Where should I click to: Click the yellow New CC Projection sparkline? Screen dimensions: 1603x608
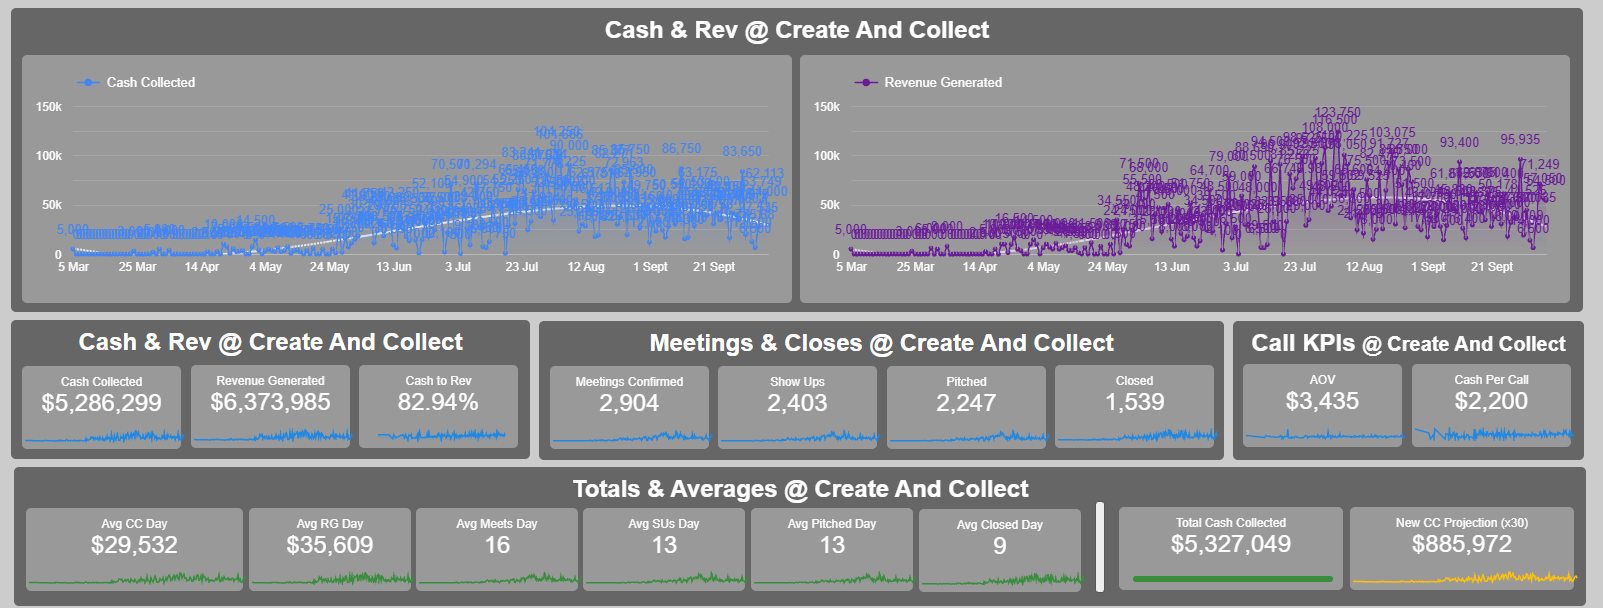coord(1464,577)
